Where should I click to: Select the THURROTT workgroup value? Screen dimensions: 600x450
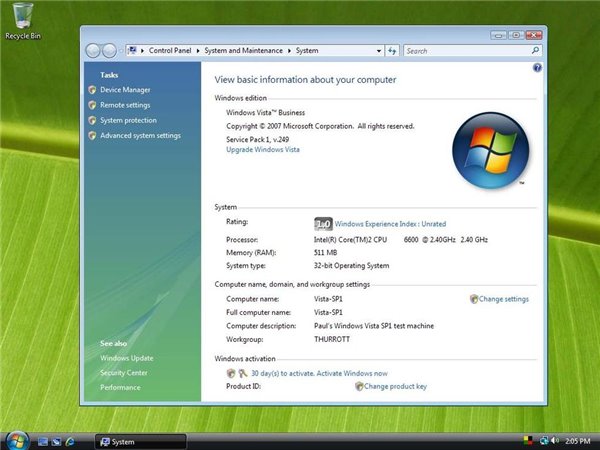332,339
